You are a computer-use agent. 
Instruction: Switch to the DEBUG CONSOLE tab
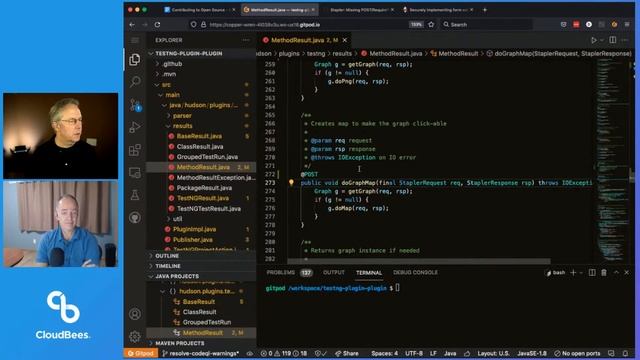point(415,272)
